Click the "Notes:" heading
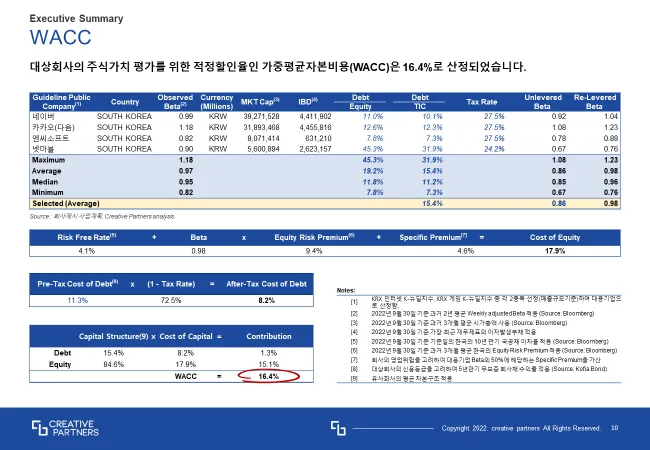Viewport: 650px width, 450px height. click(346, 290)
